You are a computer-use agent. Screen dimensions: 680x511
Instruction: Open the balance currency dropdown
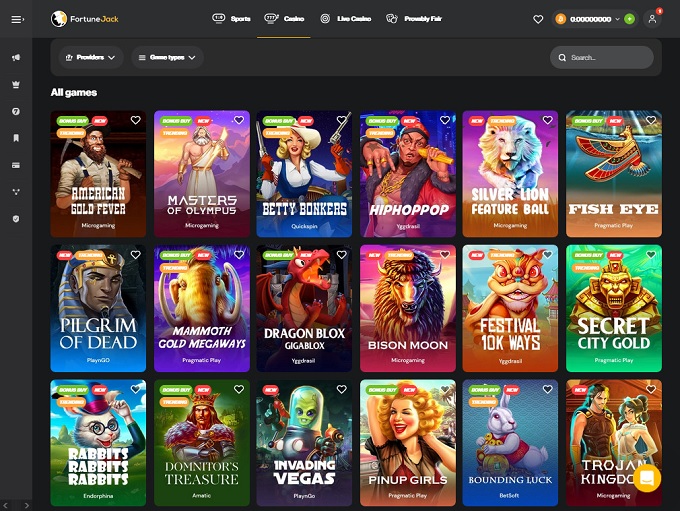click(x=617, y=19)
